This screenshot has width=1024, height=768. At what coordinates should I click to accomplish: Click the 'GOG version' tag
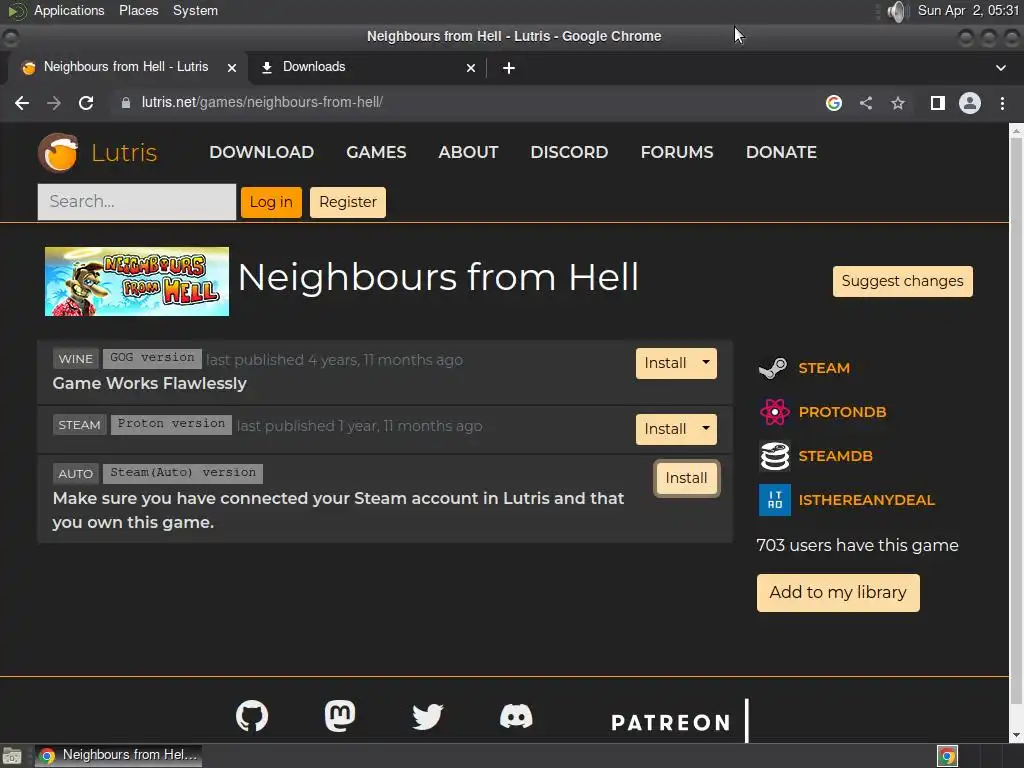152,358
